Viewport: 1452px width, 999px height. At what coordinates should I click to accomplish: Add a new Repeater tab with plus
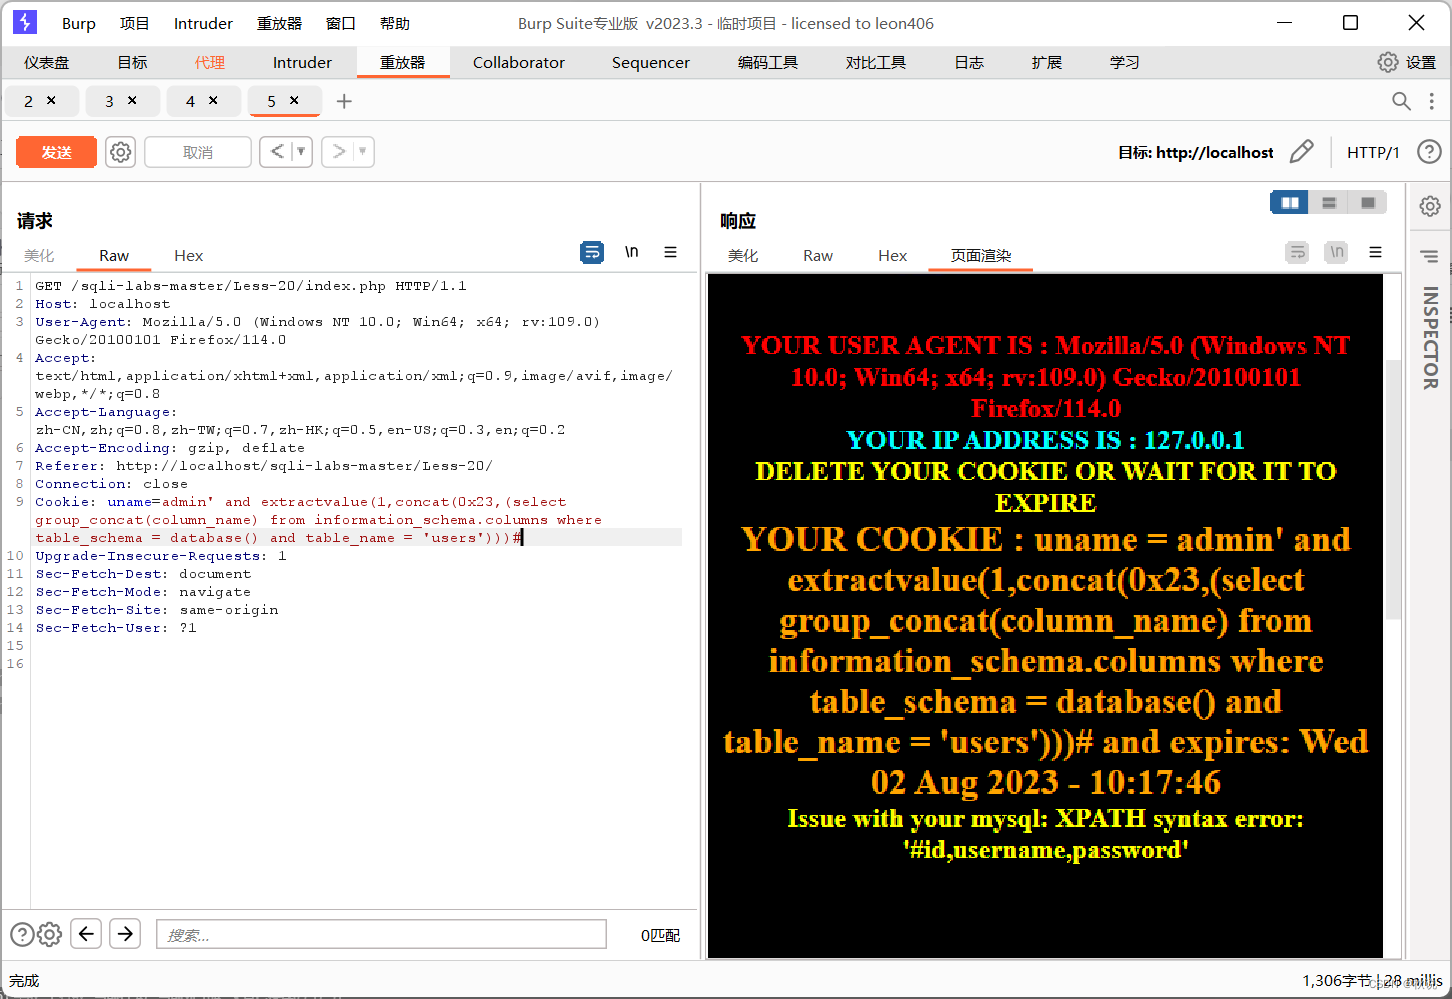[x=344, y=101]
